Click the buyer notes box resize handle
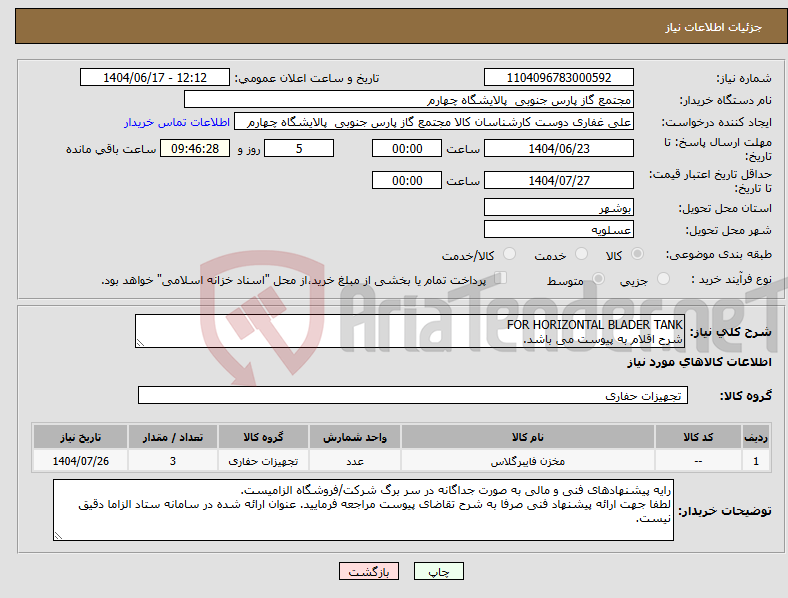This screenshot has height=598, width=788. [58, 536]
